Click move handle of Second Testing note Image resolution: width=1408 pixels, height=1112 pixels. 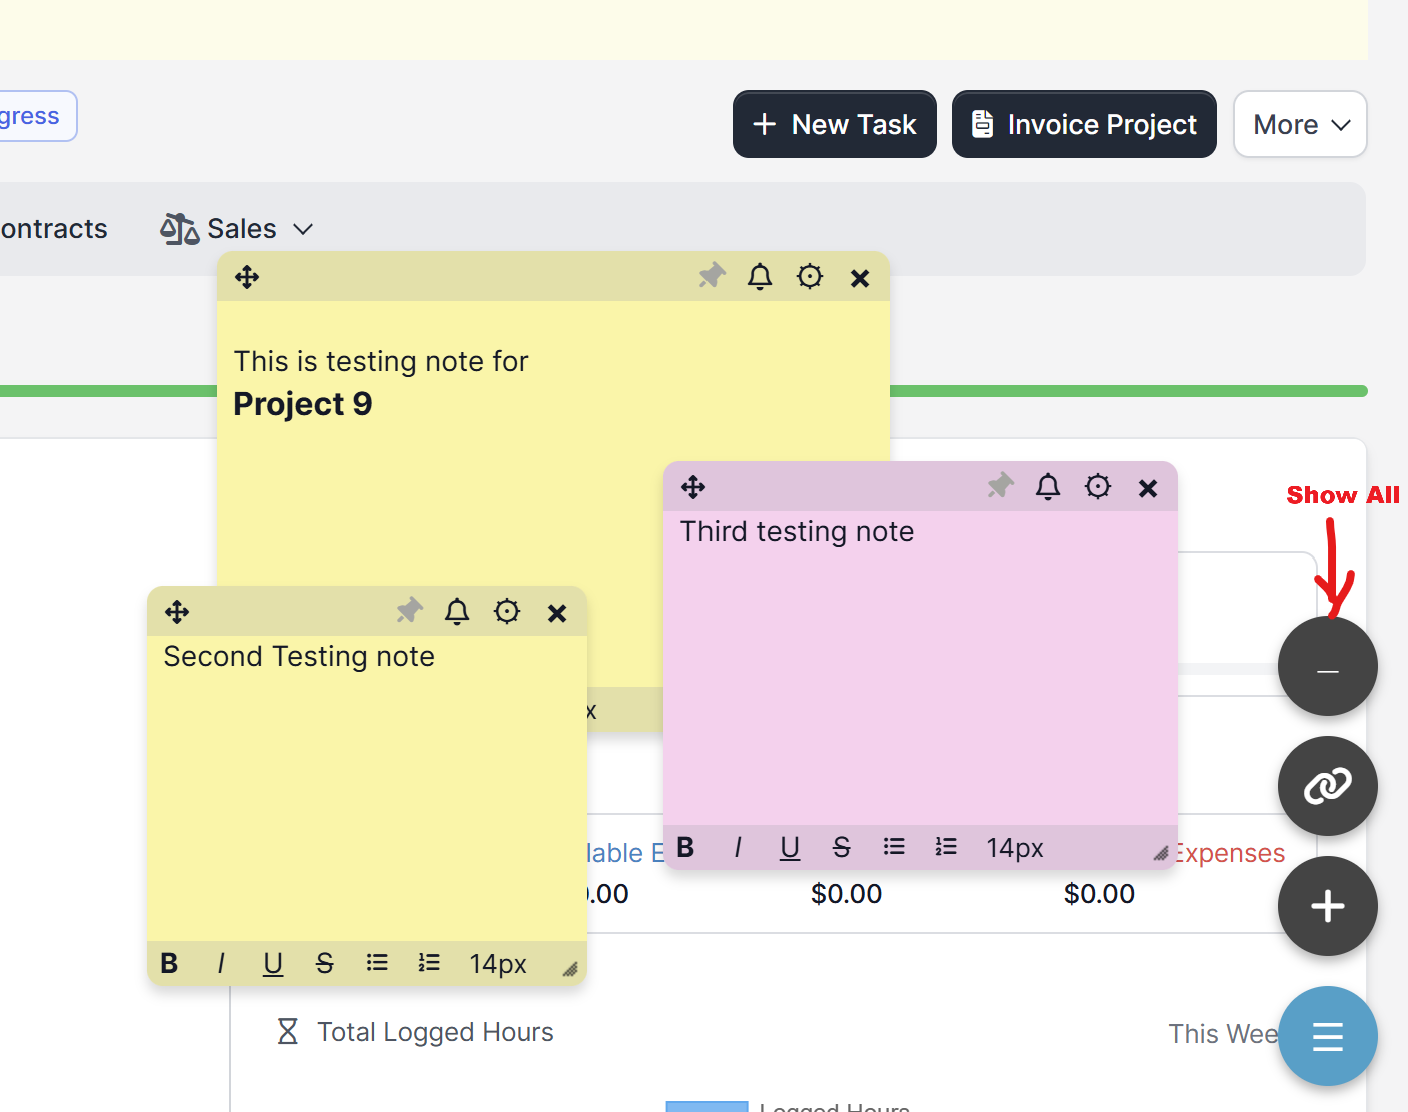177,612
